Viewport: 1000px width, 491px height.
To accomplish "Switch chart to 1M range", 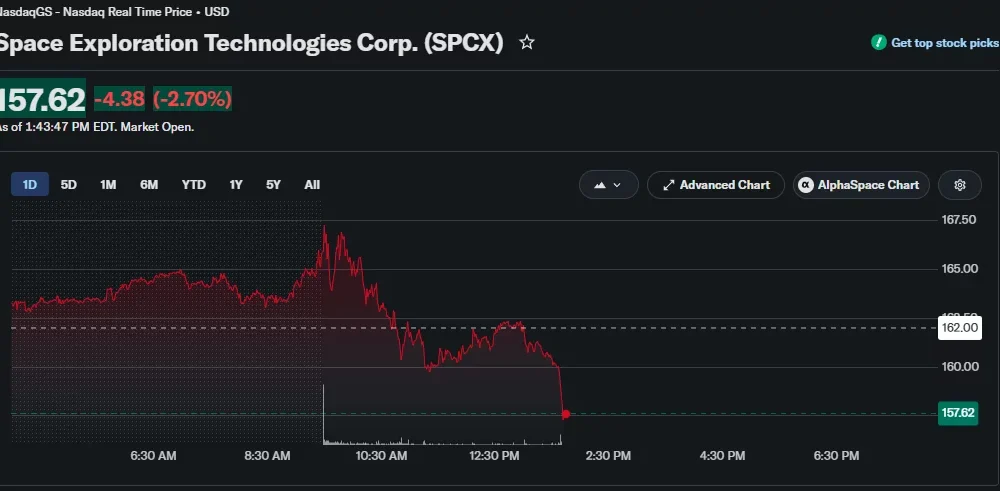I will pos(108,185).
